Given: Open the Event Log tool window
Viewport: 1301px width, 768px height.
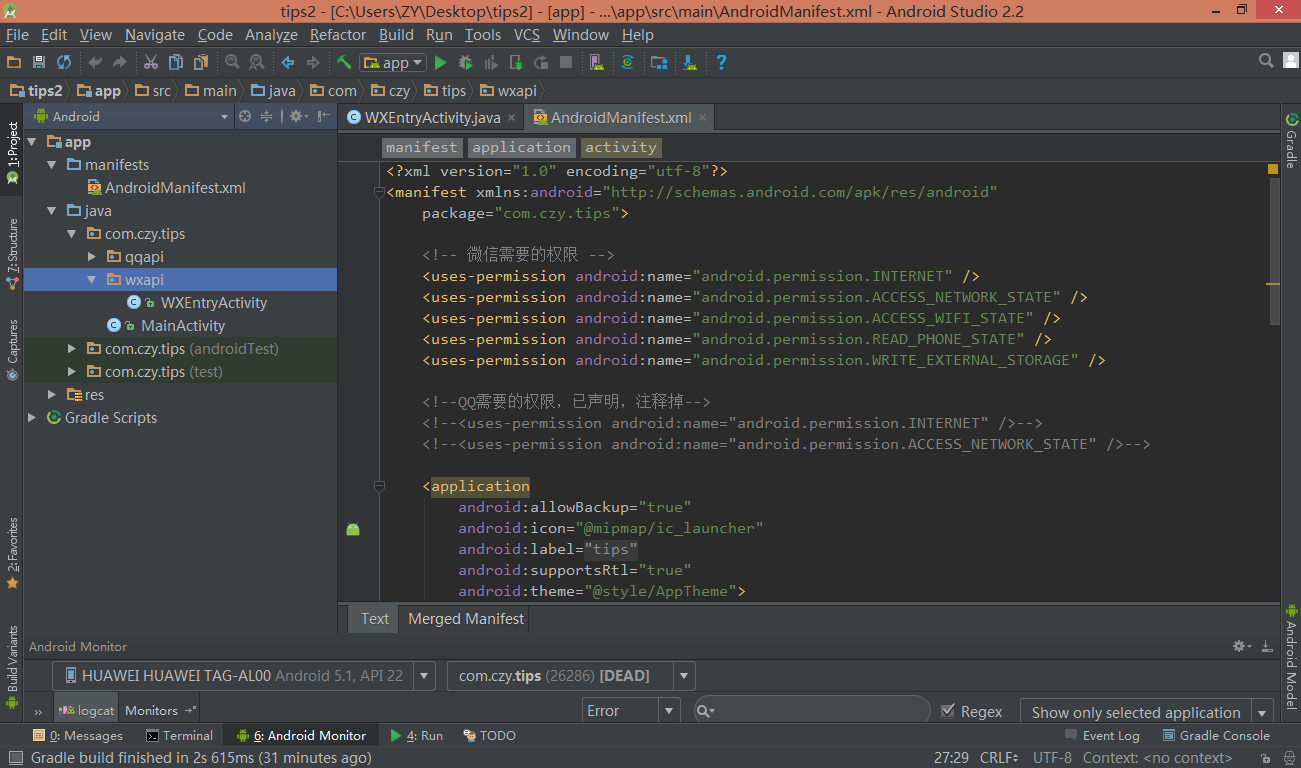Looking at the screenshot, I should pos(1101,736).
